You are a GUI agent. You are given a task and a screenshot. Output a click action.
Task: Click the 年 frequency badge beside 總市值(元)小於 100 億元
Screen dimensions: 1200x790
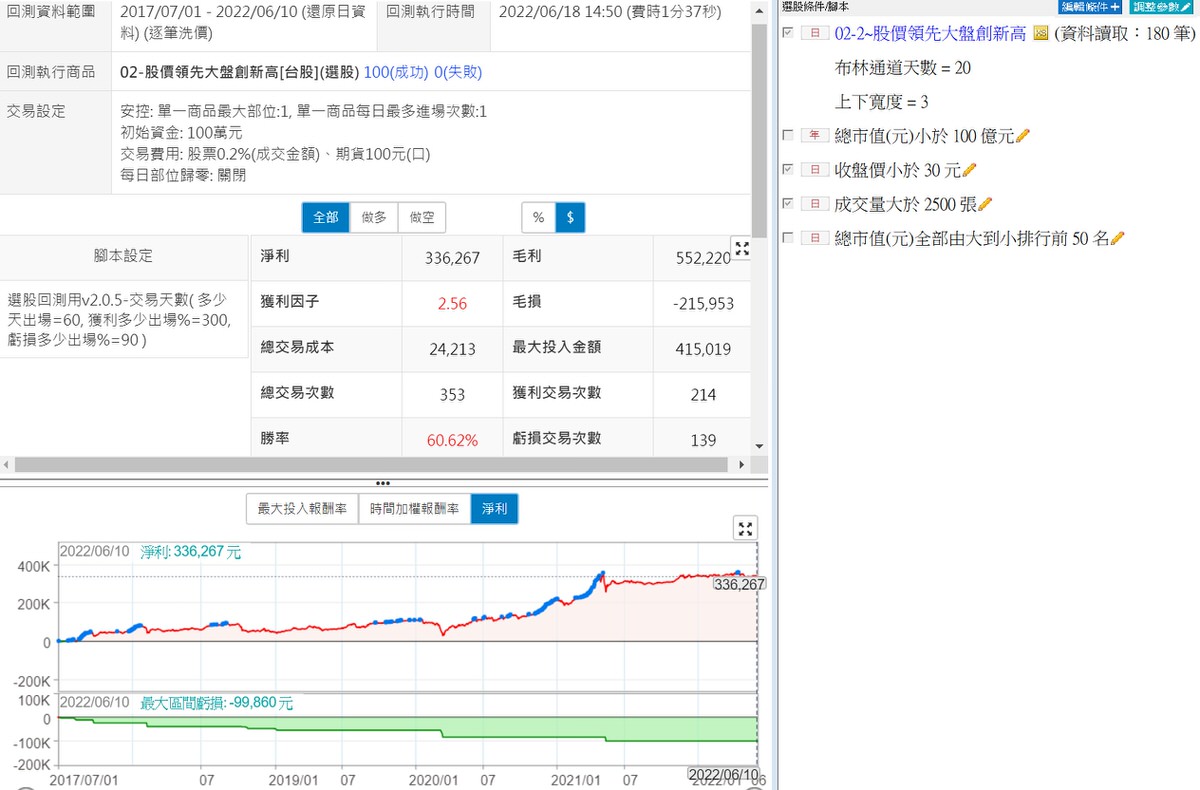tap(815, 136)
